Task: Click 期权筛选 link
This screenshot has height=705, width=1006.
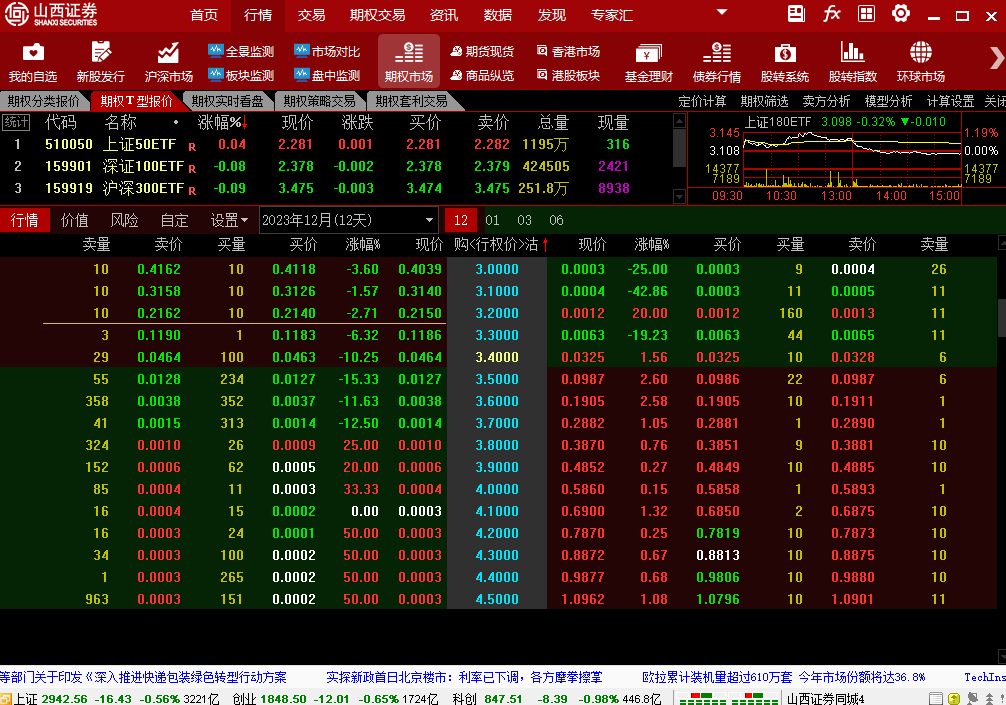Action: tap(764, 101)
